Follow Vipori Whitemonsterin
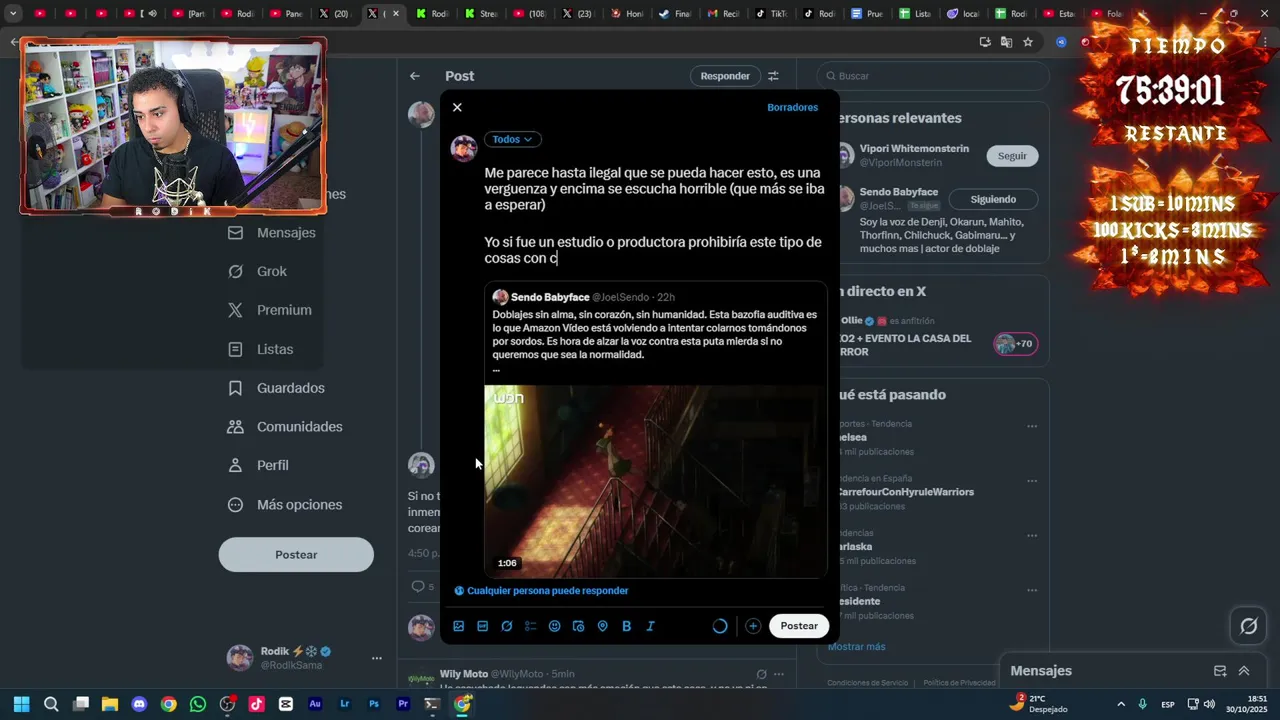 [1012, 156]
